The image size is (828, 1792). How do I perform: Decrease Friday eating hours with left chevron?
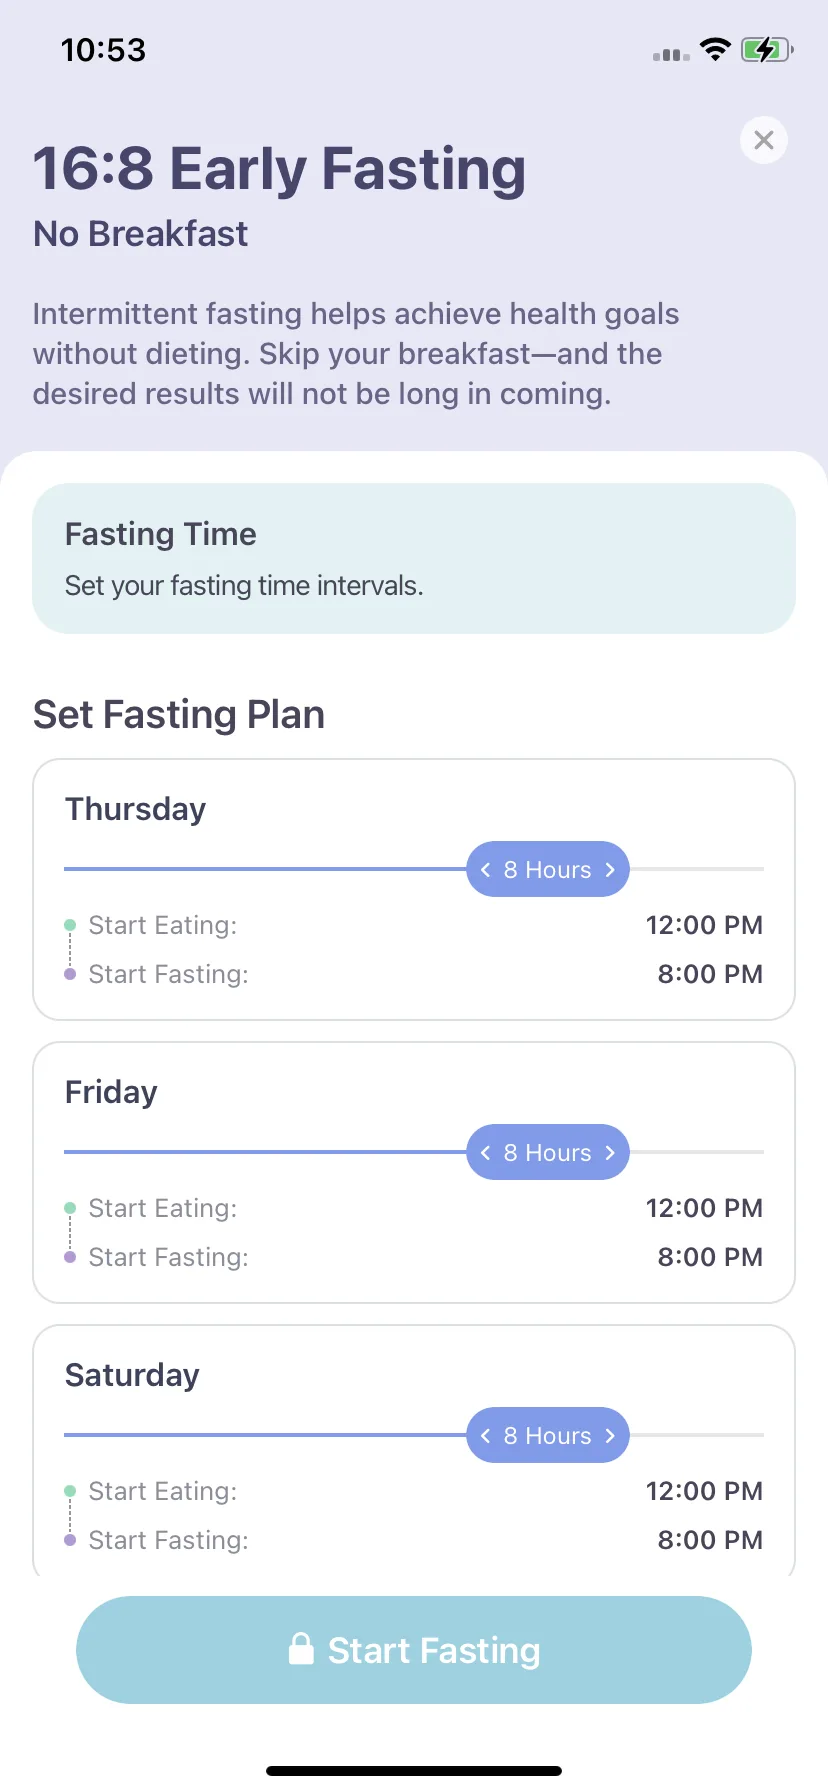pyautogui.click(x=486, y=1153)
